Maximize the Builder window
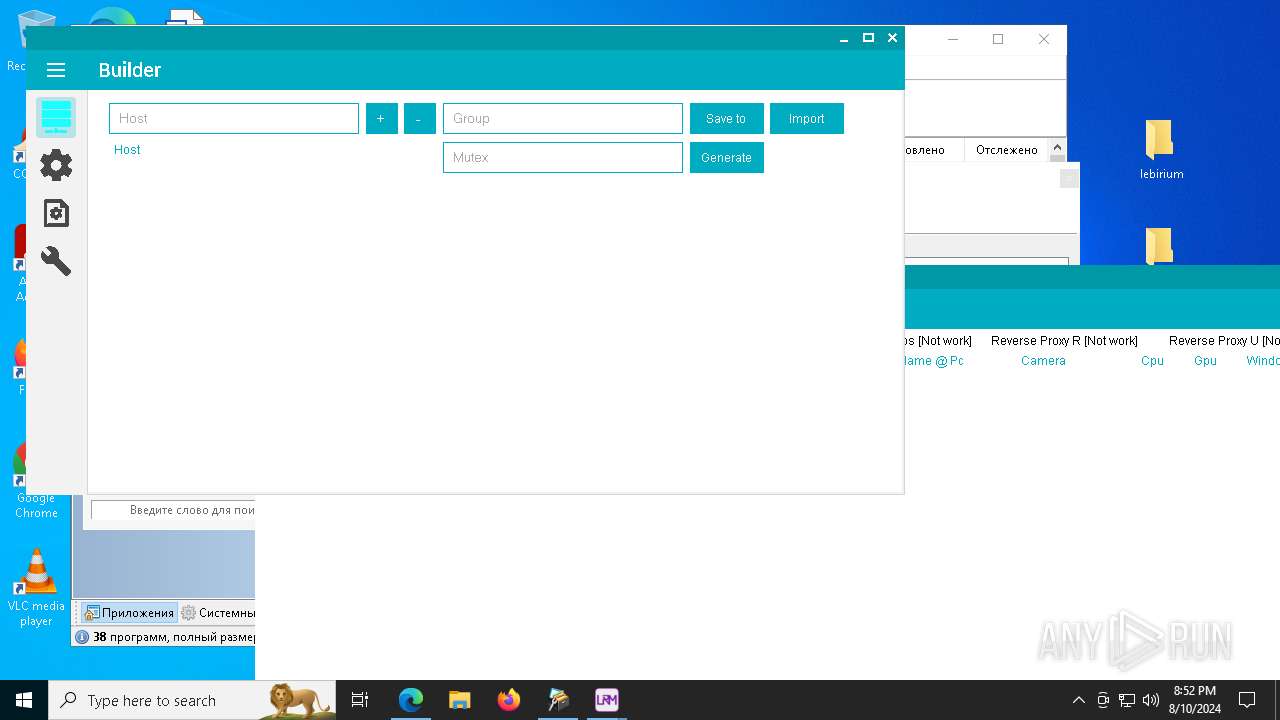The height and width of the screenshot is (720, 1280). [868, 38]
